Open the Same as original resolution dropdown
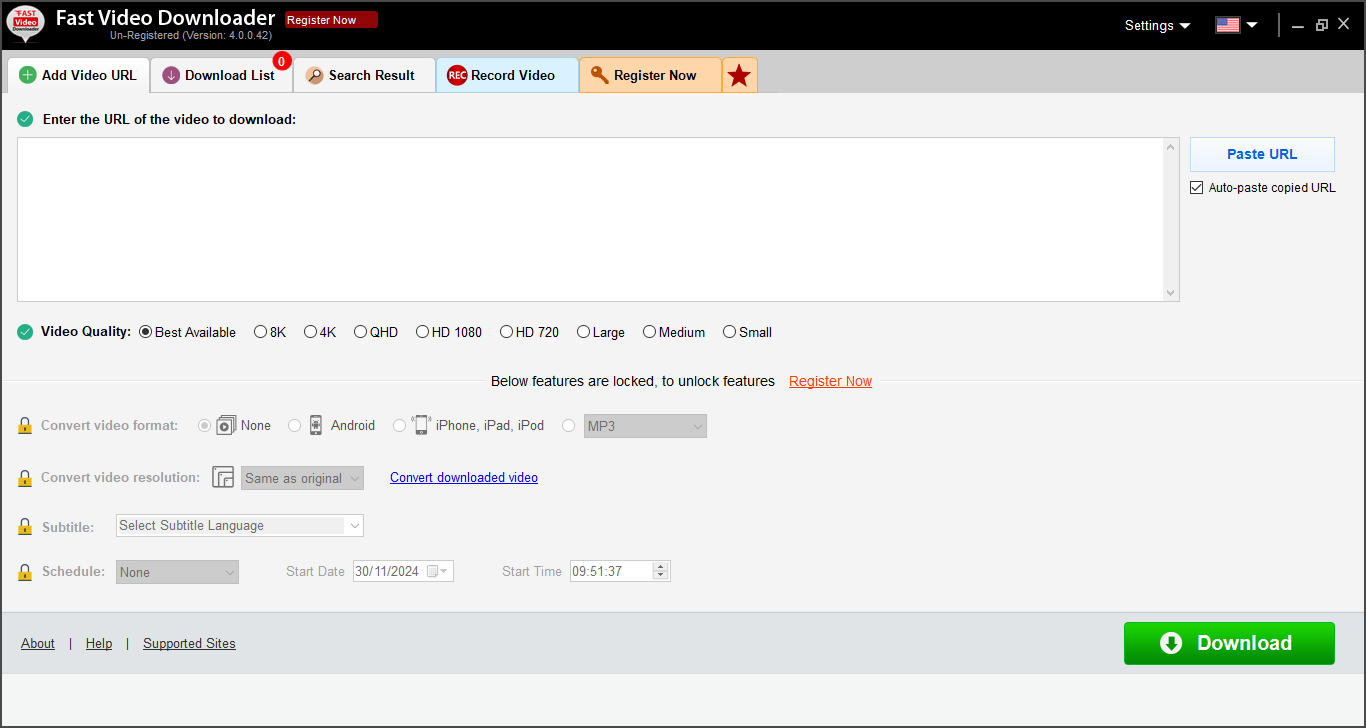This screenshot has width=1366, height=728. [302, 478]
